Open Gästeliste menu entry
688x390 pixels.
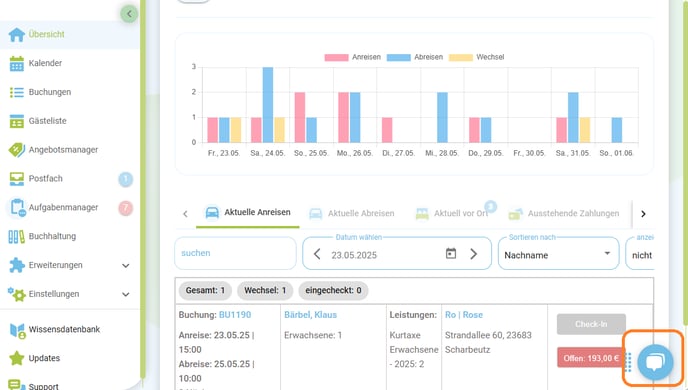[x=47, y=121]
